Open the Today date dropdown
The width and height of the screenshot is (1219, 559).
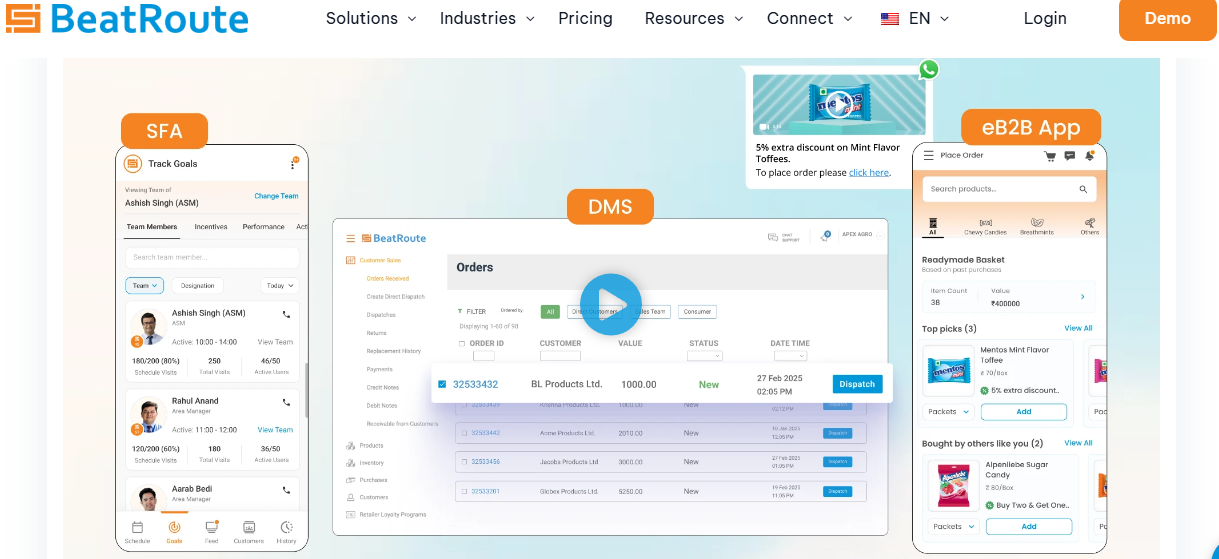point(279,285)
